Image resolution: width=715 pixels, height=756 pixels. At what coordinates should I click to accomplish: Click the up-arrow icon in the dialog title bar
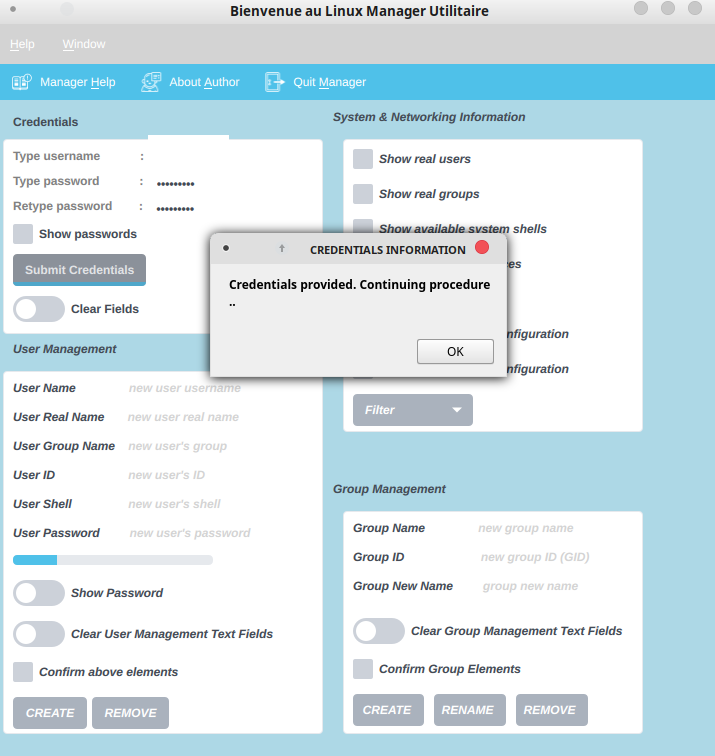(282, 248)
